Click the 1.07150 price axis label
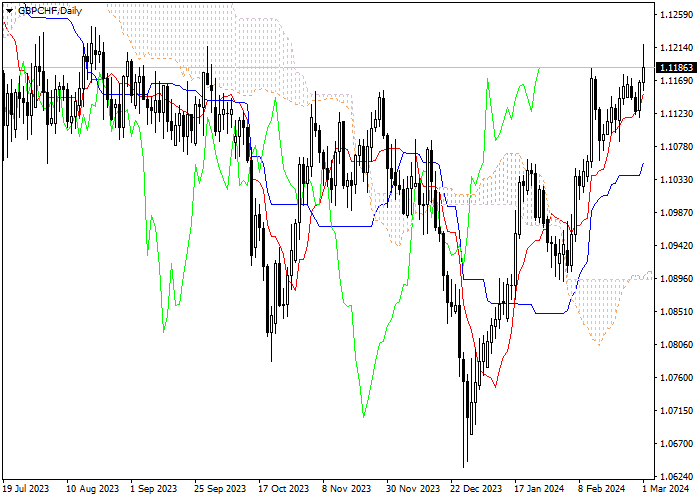The width and height of the screenshot is (700, 500). (676, 411)
